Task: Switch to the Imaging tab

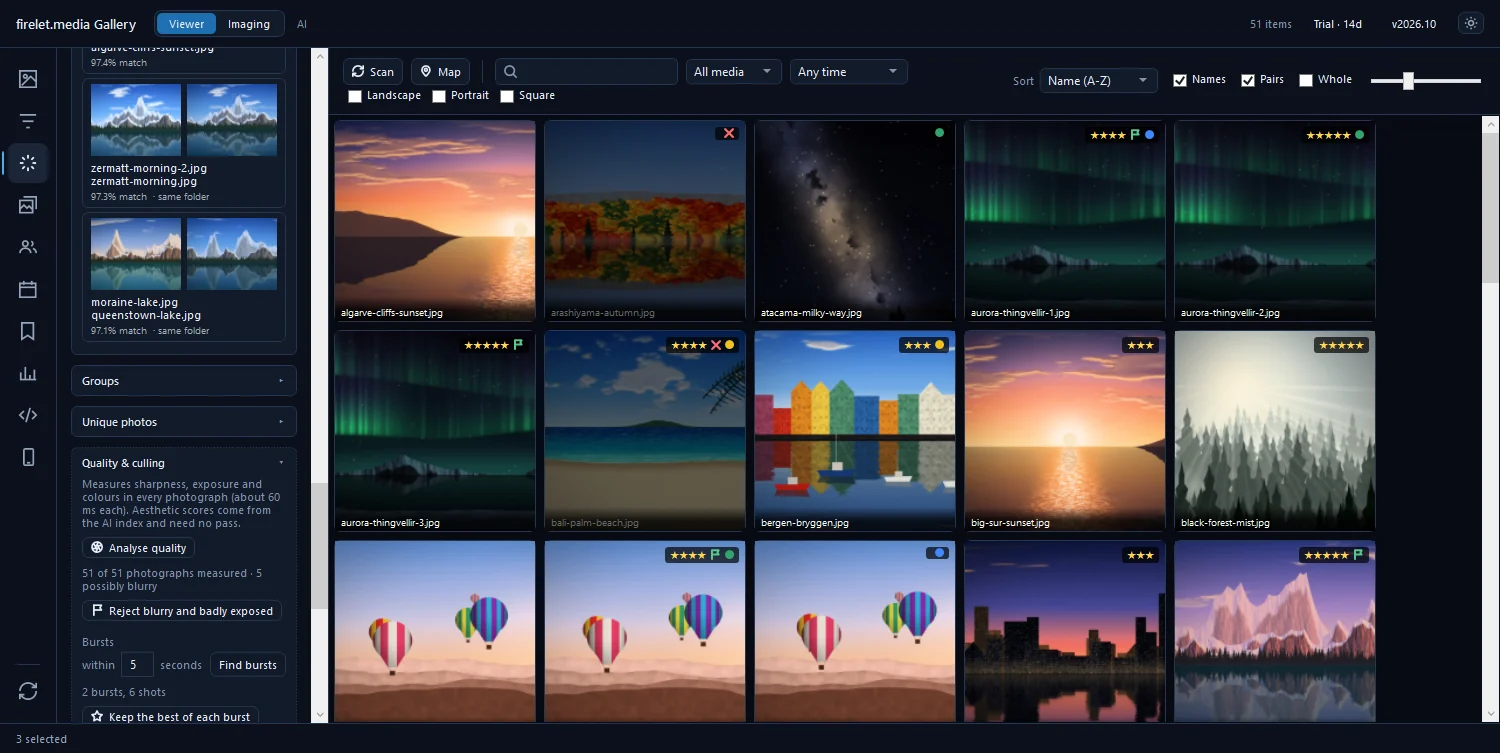Action: 249,24
